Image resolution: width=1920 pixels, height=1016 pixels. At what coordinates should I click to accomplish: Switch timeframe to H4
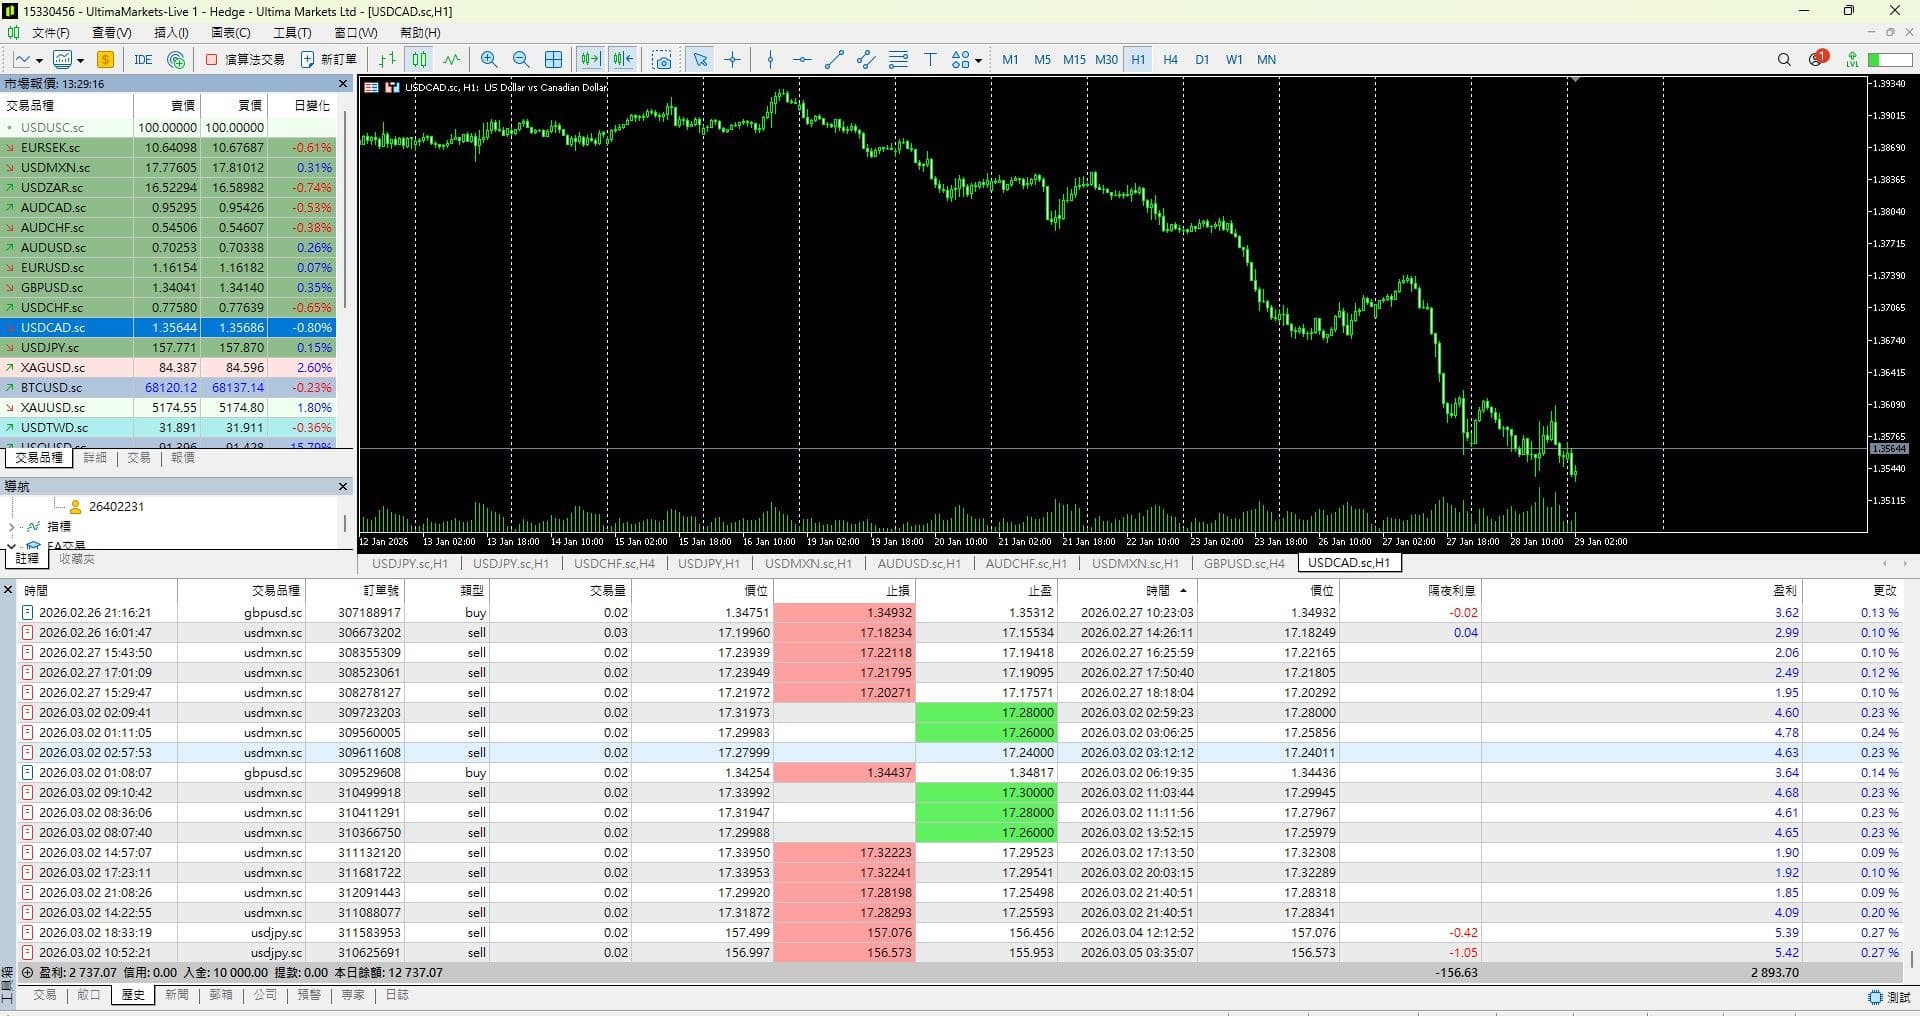[1170, 60]
